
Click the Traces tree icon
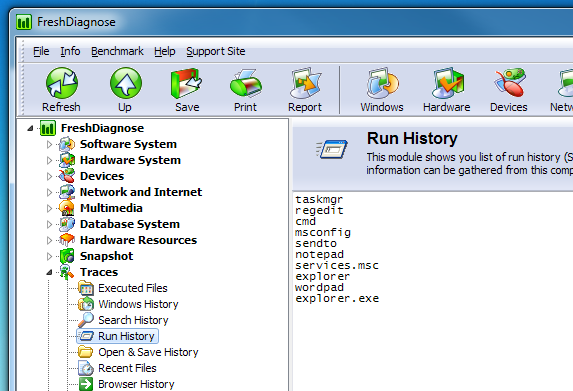click(67, 272)
